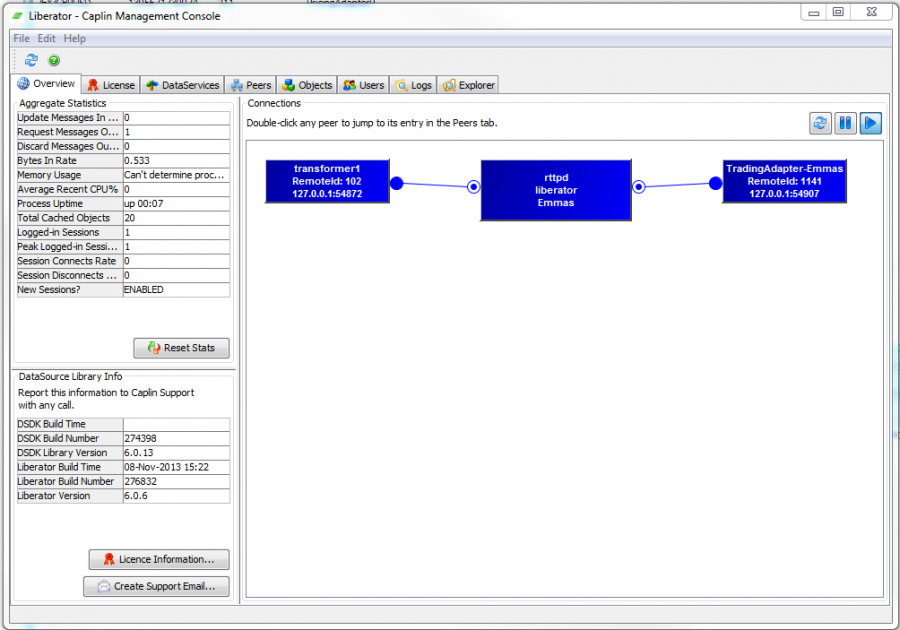Resume the Connections view with the play button

pos(871,123)
